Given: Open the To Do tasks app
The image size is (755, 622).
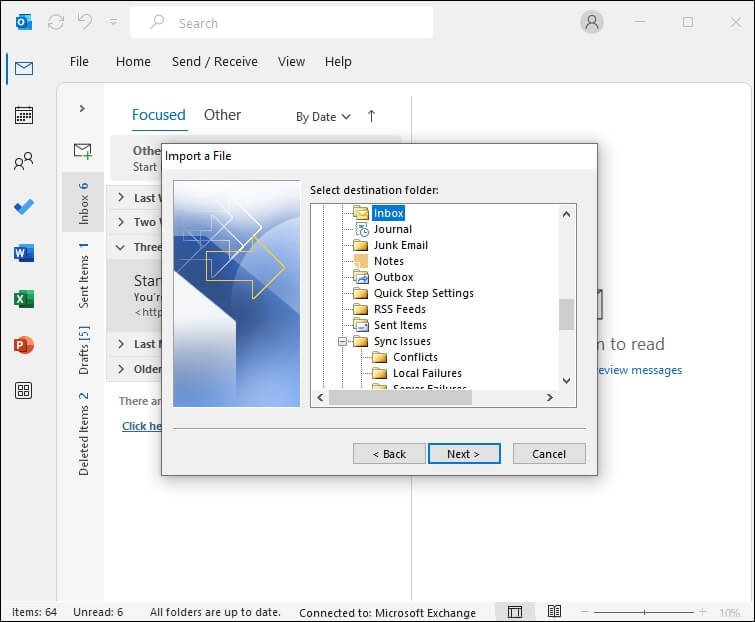Looking at the screenshot, I should pos(24,207).
